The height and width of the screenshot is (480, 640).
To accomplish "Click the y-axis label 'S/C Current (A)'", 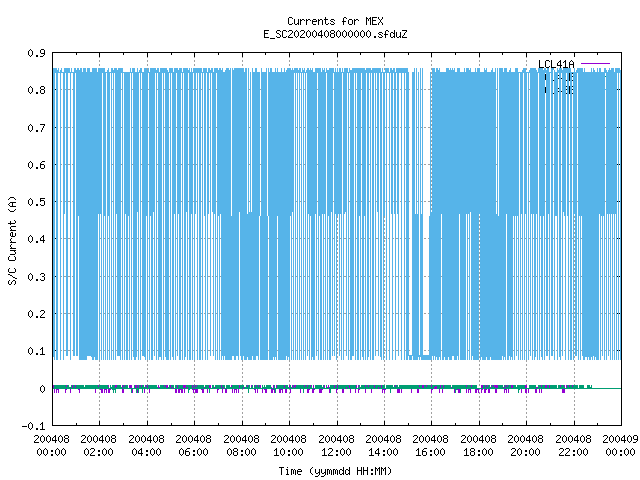I will (x=13, y=240).
